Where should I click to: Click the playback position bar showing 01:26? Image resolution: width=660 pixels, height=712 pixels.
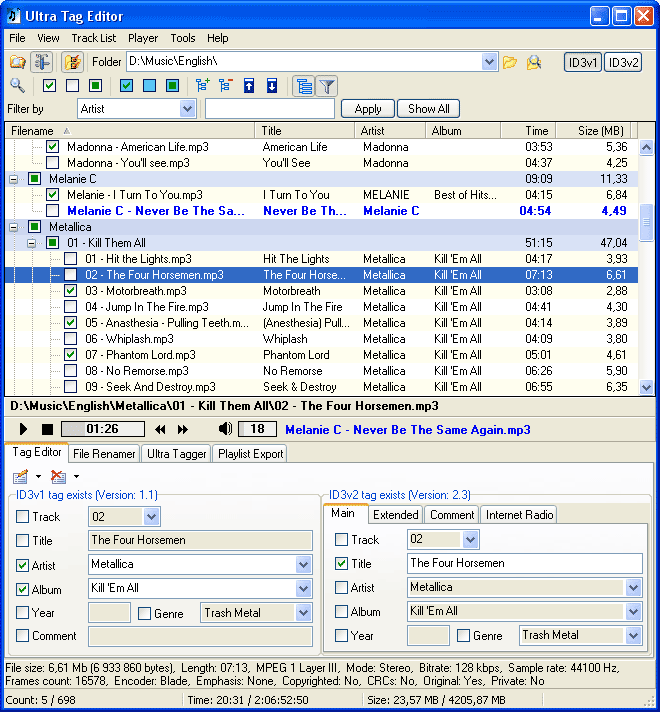103,429
